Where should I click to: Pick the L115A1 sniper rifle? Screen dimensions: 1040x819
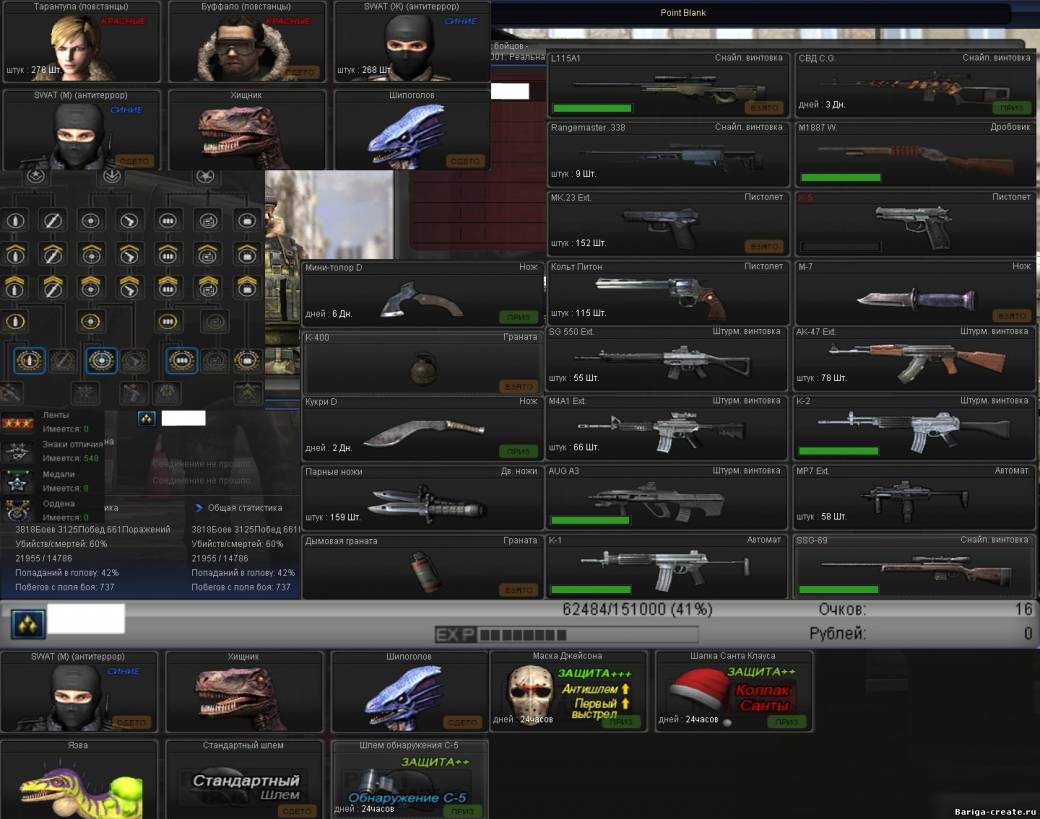(x=669, y=85)
